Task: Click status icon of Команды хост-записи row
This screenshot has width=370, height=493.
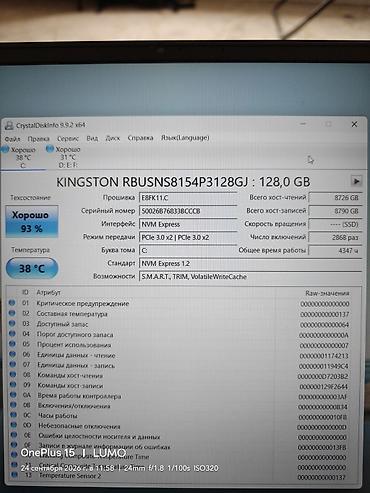Action: (x=13, y=385)
